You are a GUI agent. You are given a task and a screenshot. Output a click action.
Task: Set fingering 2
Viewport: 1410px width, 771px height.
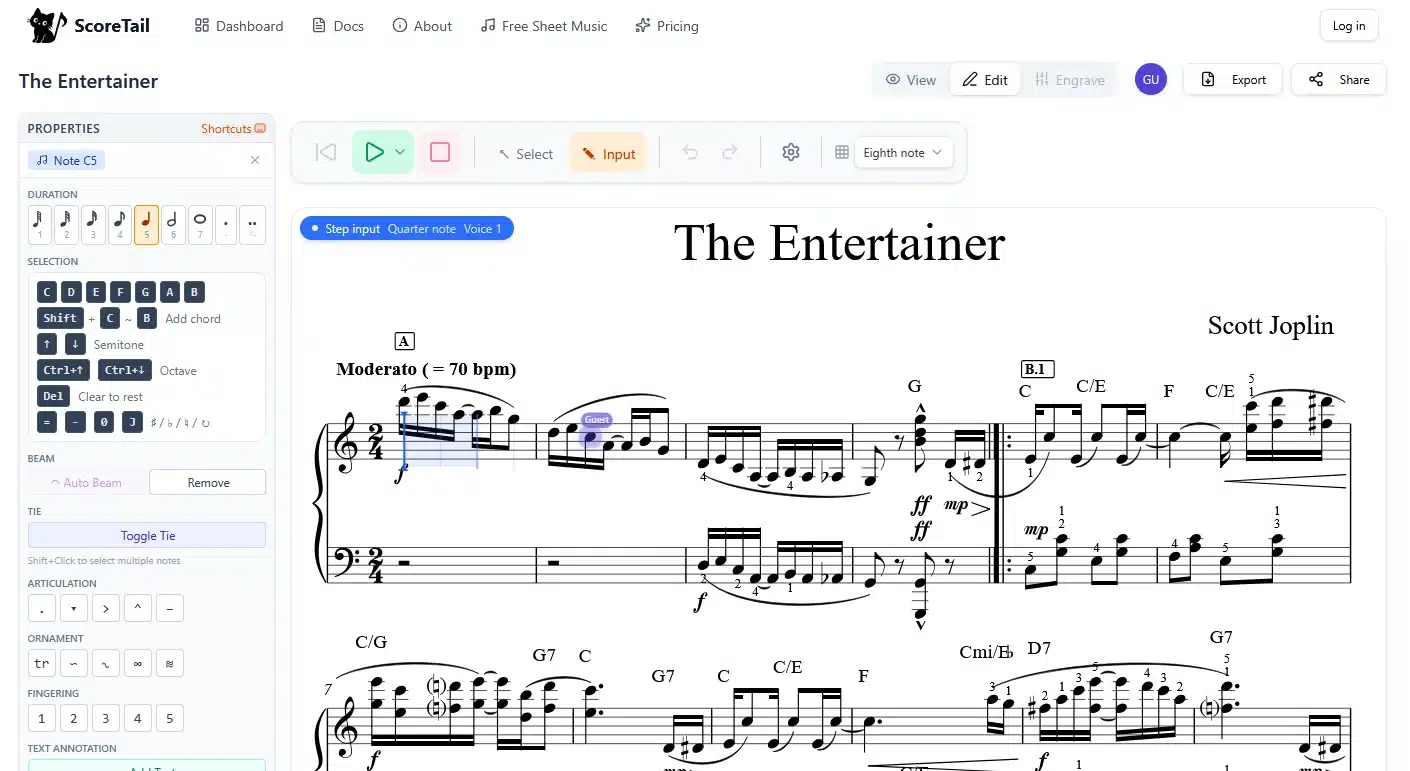point(73,718)
